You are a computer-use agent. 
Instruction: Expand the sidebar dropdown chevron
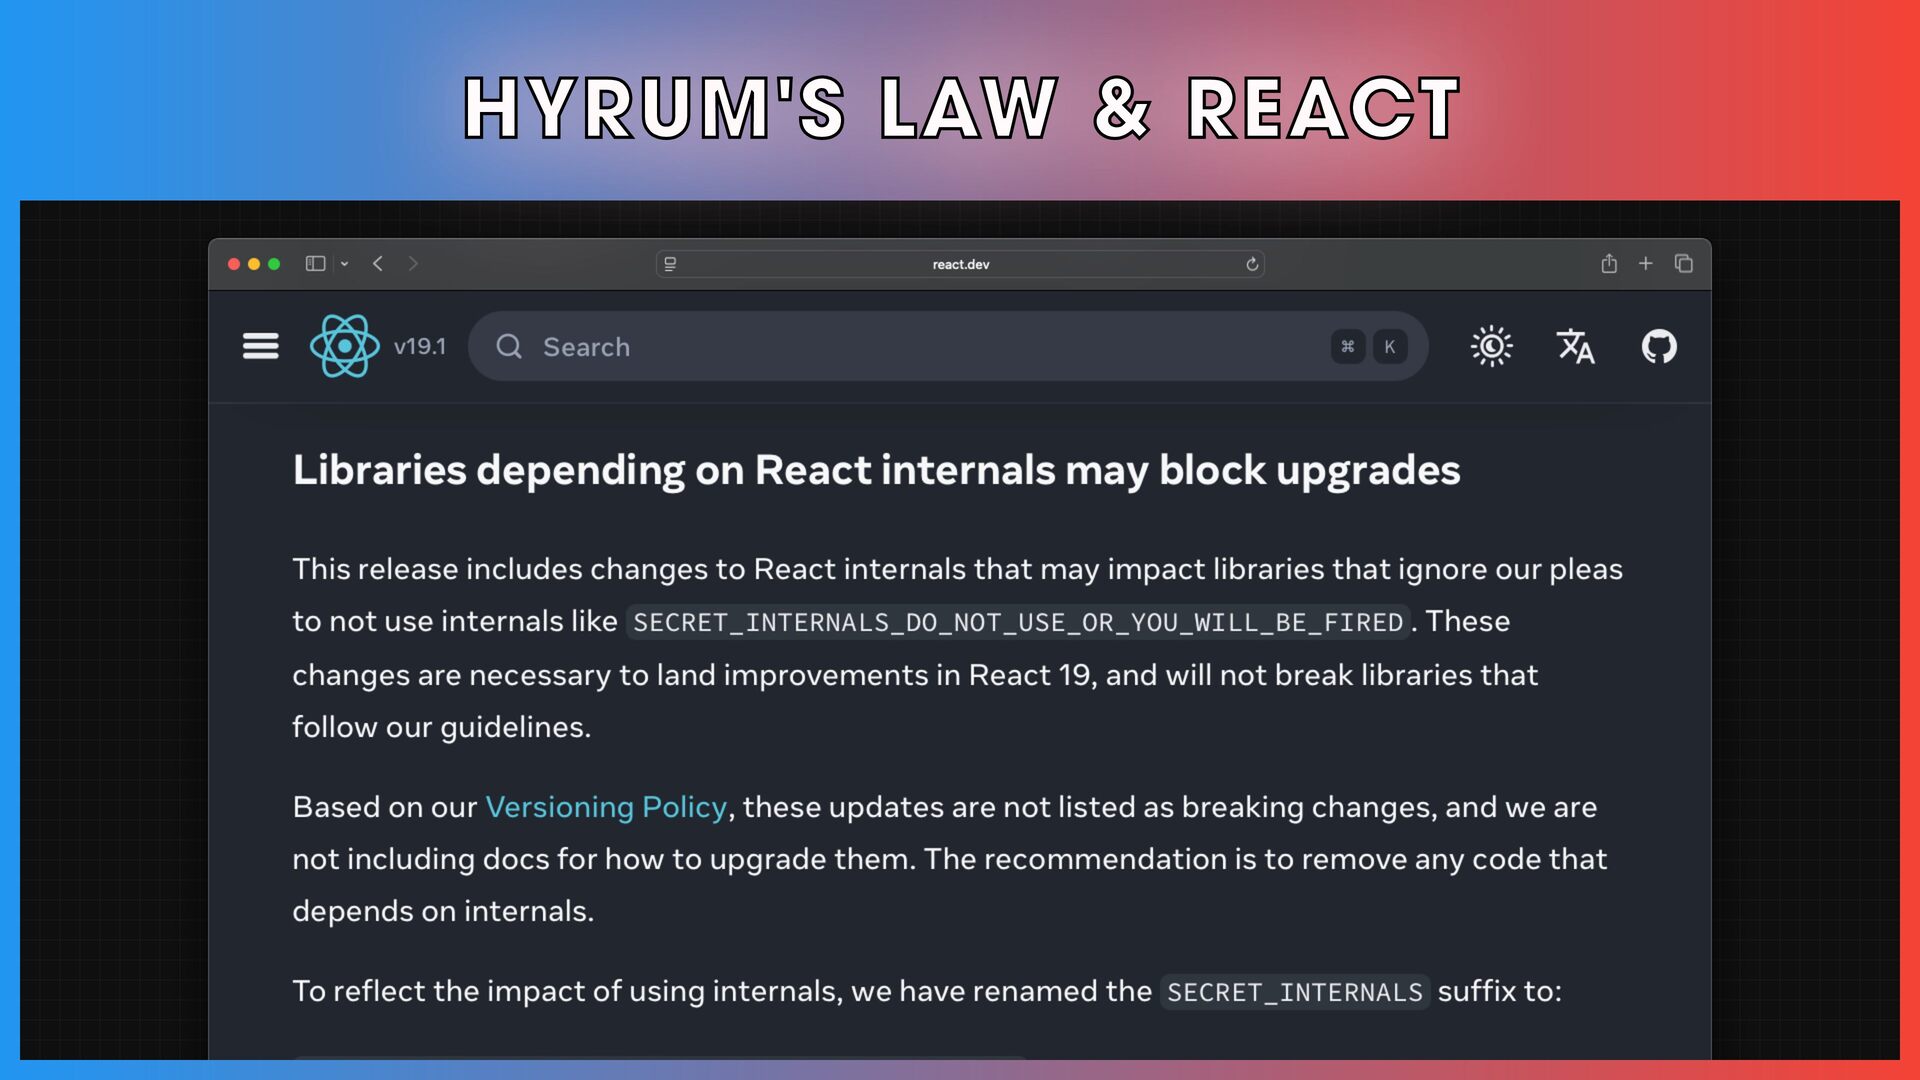click(x=344, y=264)
